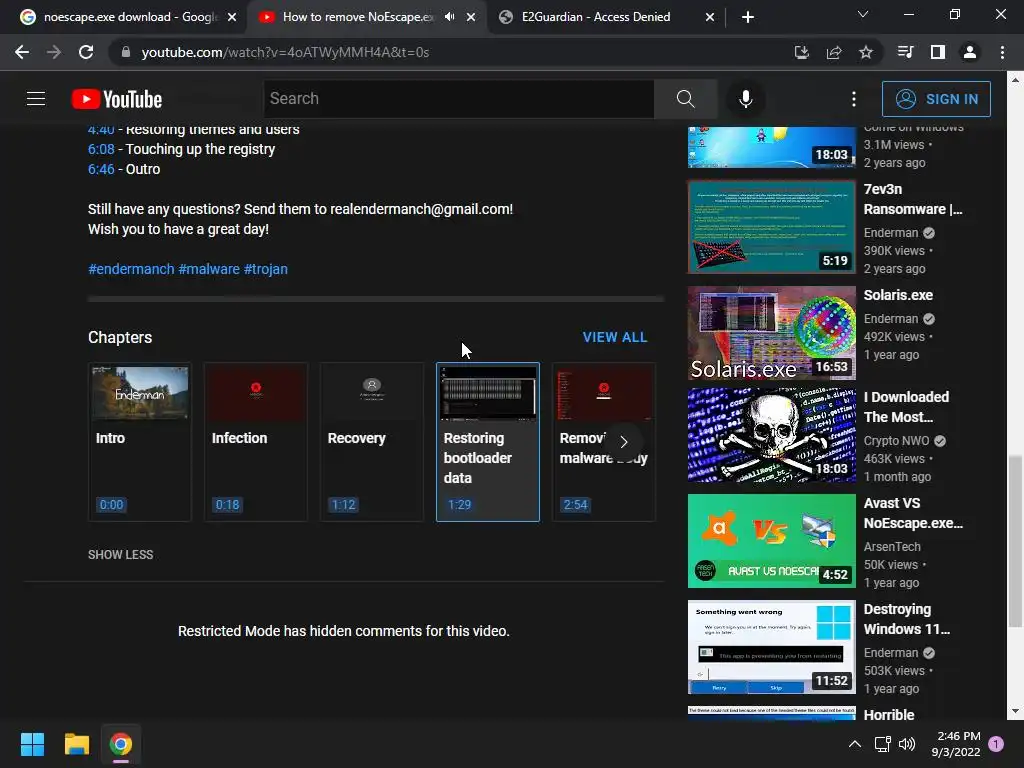The image size is (1024, 768).
Task: Click the search magnifier button
Action: pos(686,99)
